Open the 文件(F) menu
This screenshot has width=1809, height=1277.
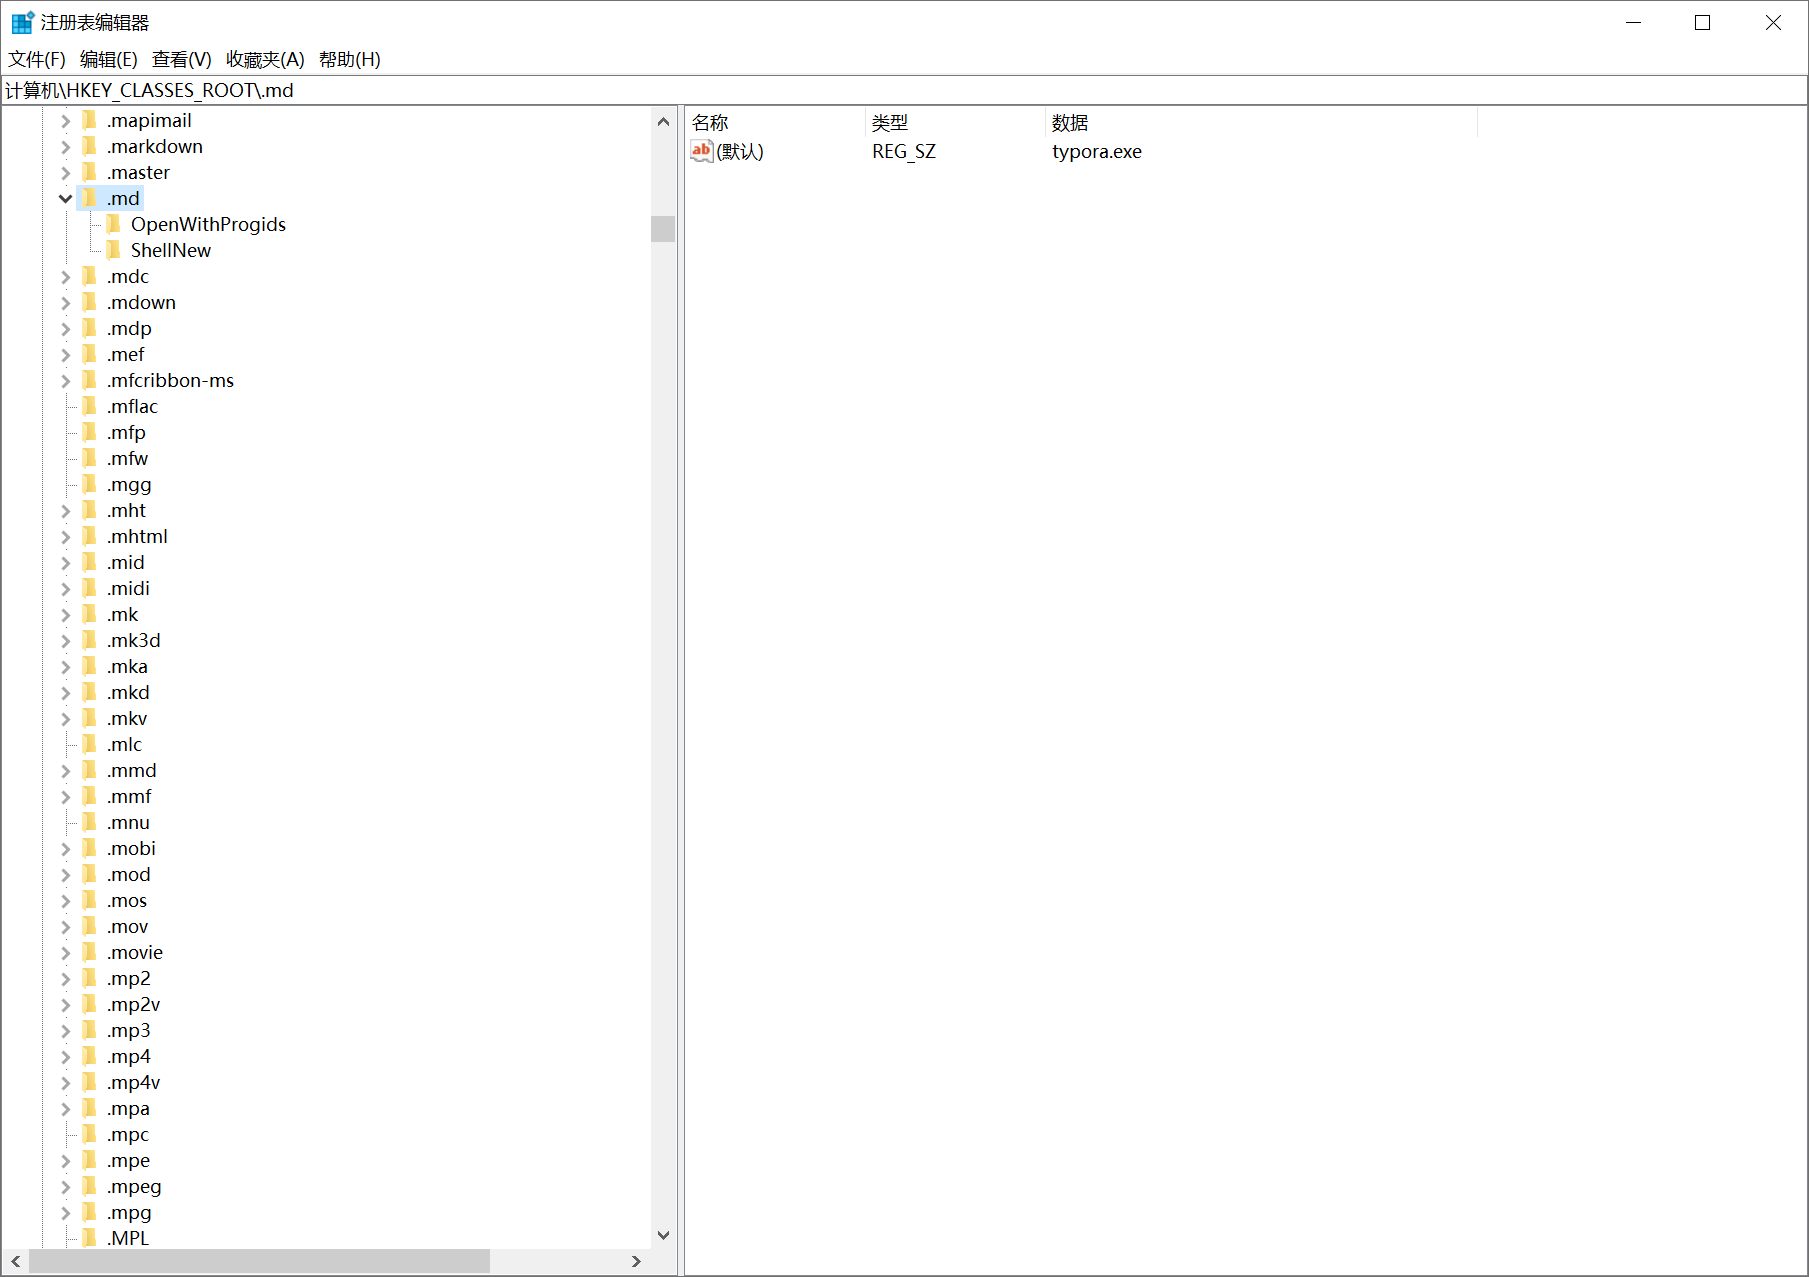36,59
